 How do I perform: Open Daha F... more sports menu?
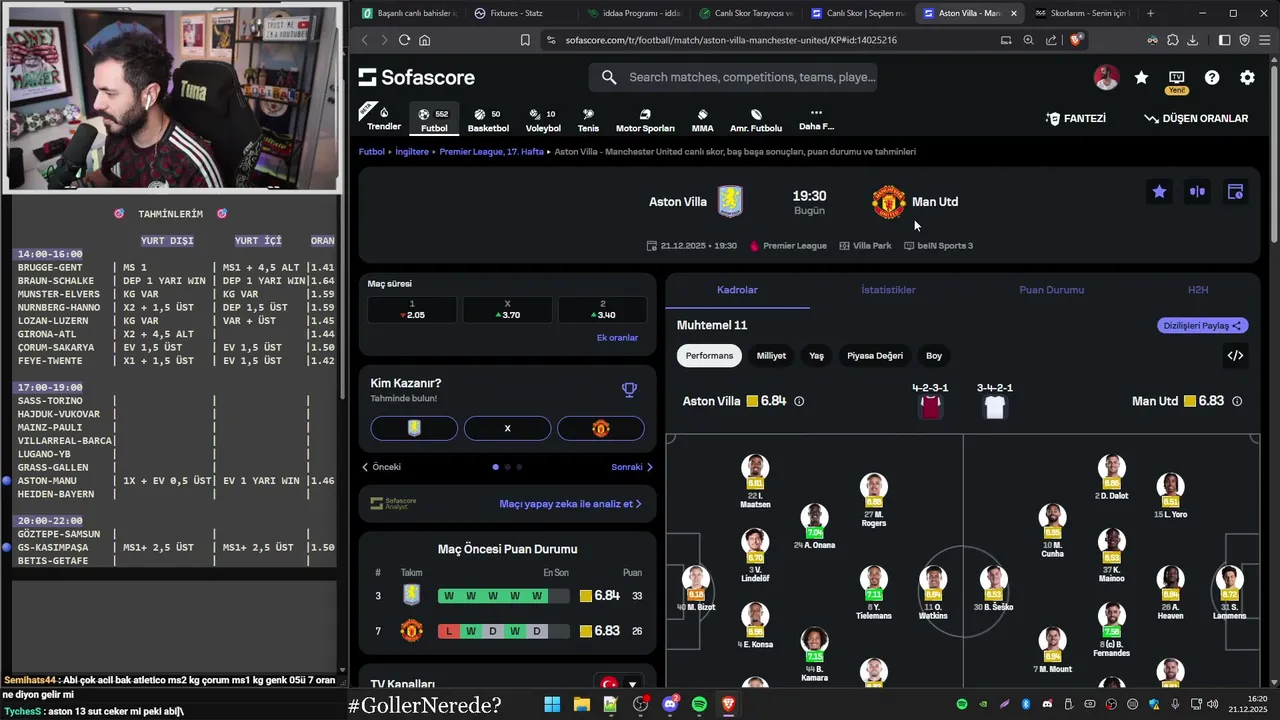(x=816, y=120)
